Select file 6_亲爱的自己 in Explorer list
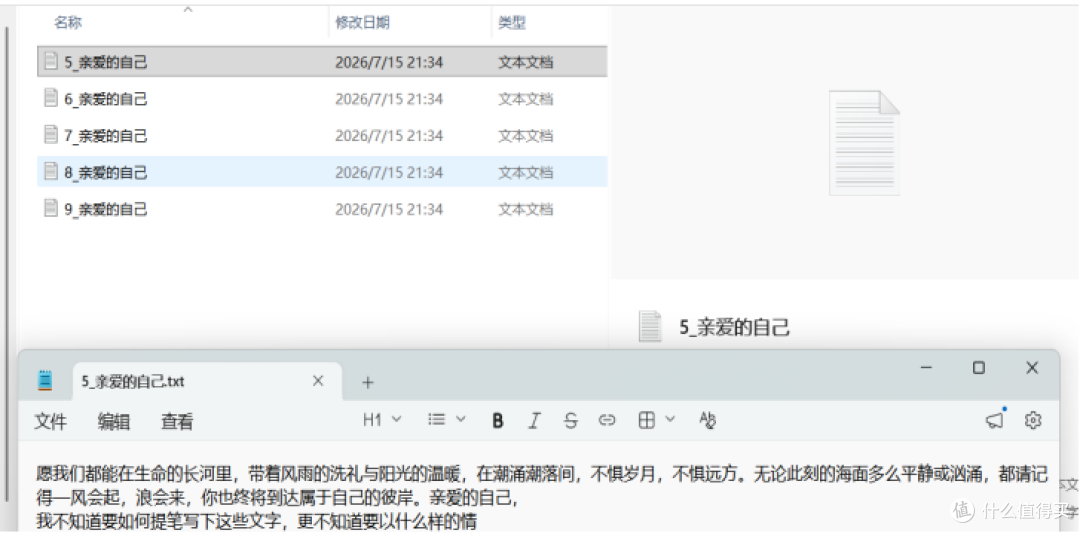Viewport: 1080px width, 533px height. 322,98
